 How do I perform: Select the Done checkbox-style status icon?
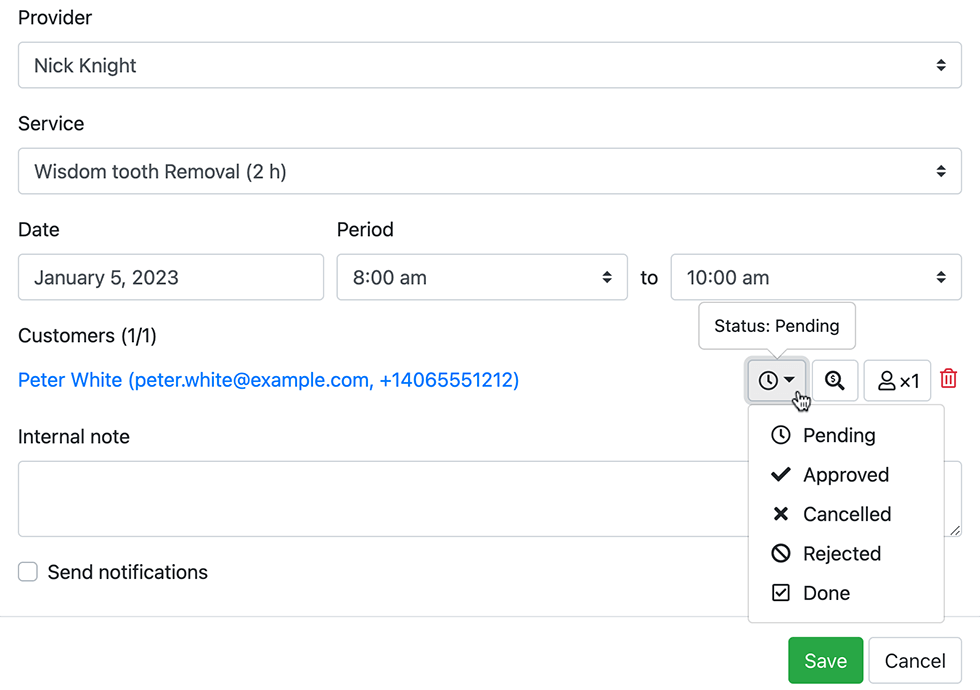(x=780, y=592)
